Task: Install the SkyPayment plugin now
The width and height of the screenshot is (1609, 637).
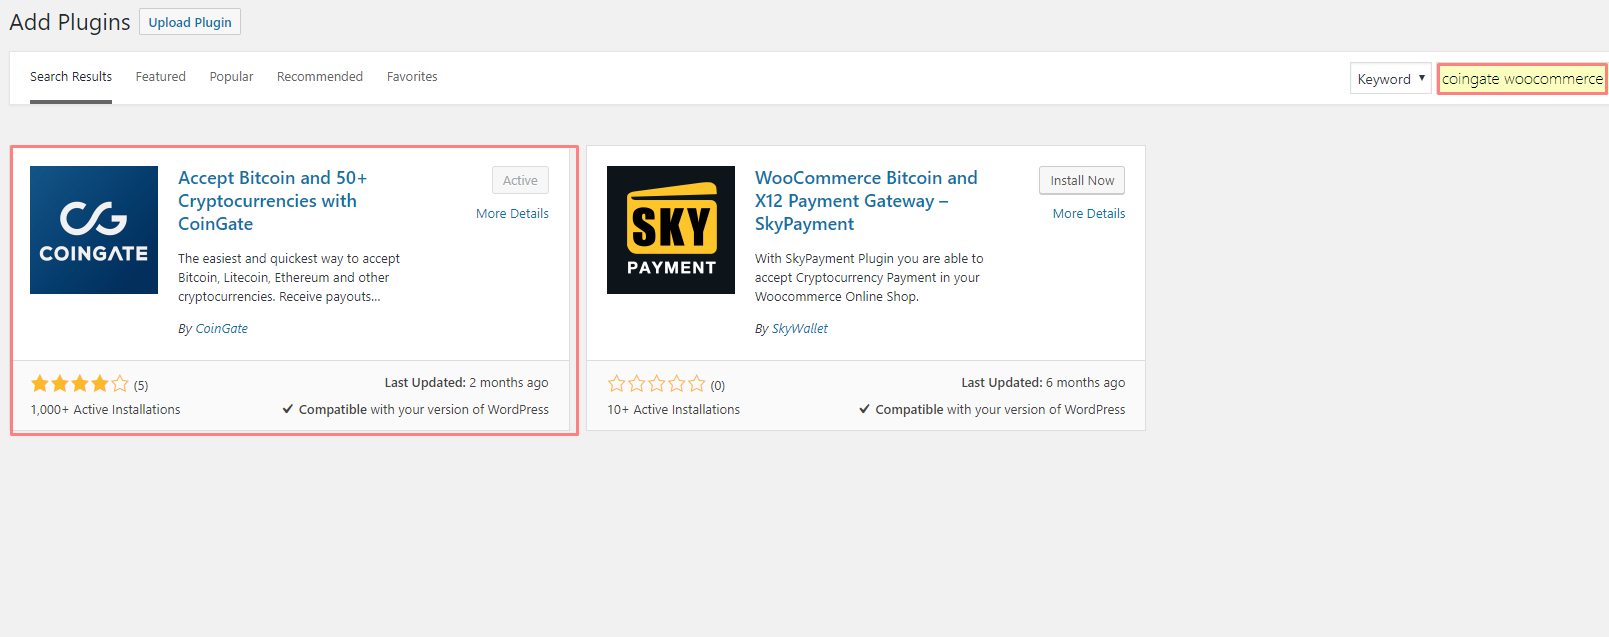Action: point(1082,180)
